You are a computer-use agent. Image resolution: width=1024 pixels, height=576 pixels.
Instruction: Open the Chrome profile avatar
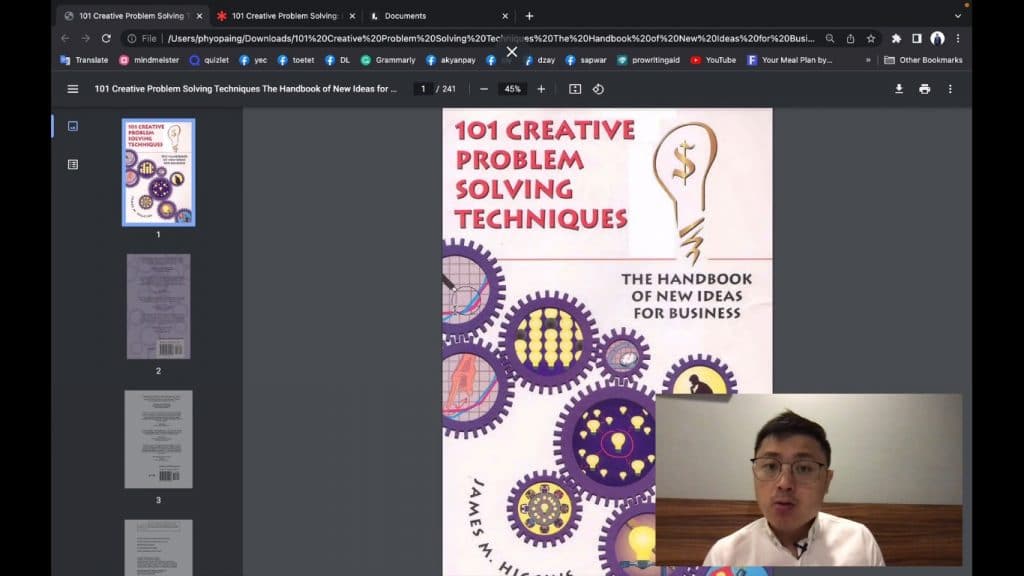click(938, 39)
